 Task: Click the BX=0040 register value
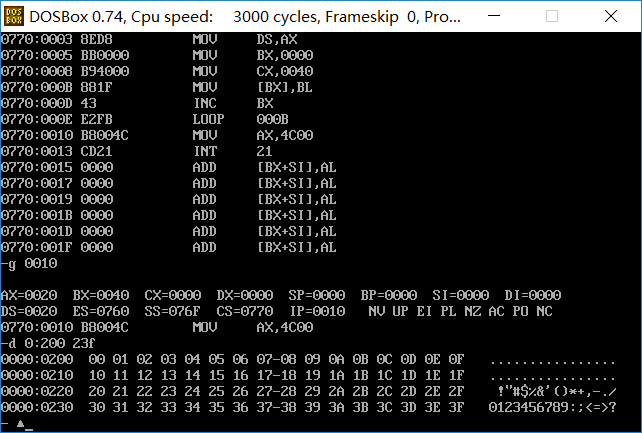pyautogui.click(x=101, y=295)
